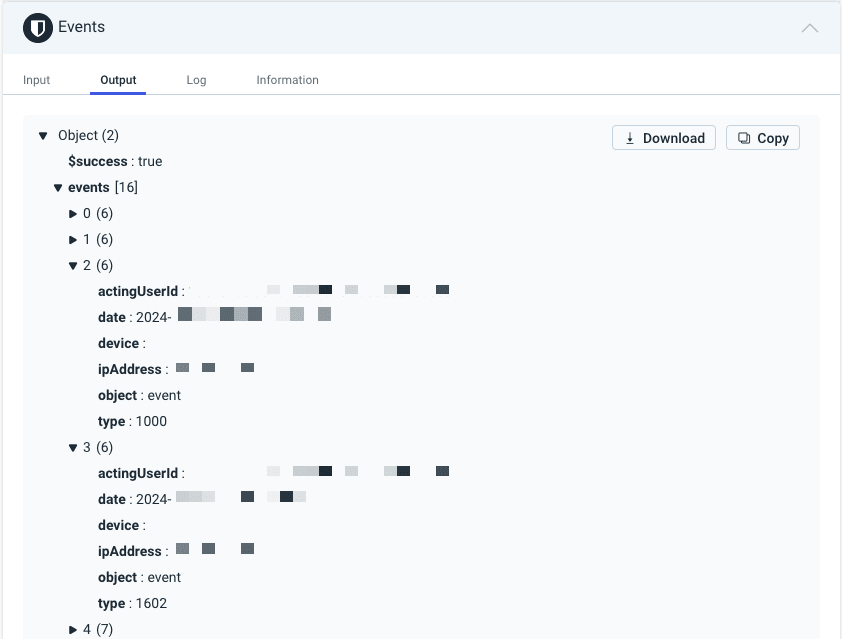Select the type 1000 value under event 2
The width and height of the screenshot is (842, 639).
pos(143,421)
